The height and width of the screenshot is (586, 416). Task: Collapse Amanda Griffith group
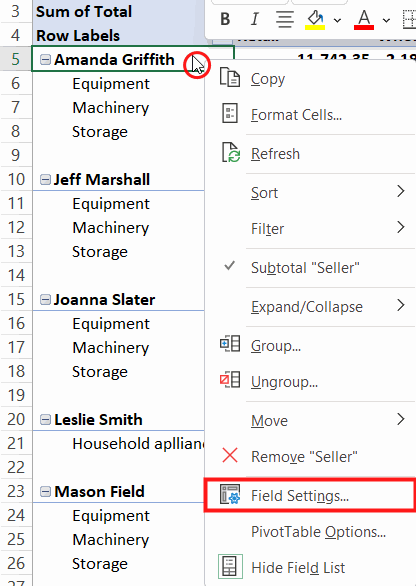tap(45, 59)
